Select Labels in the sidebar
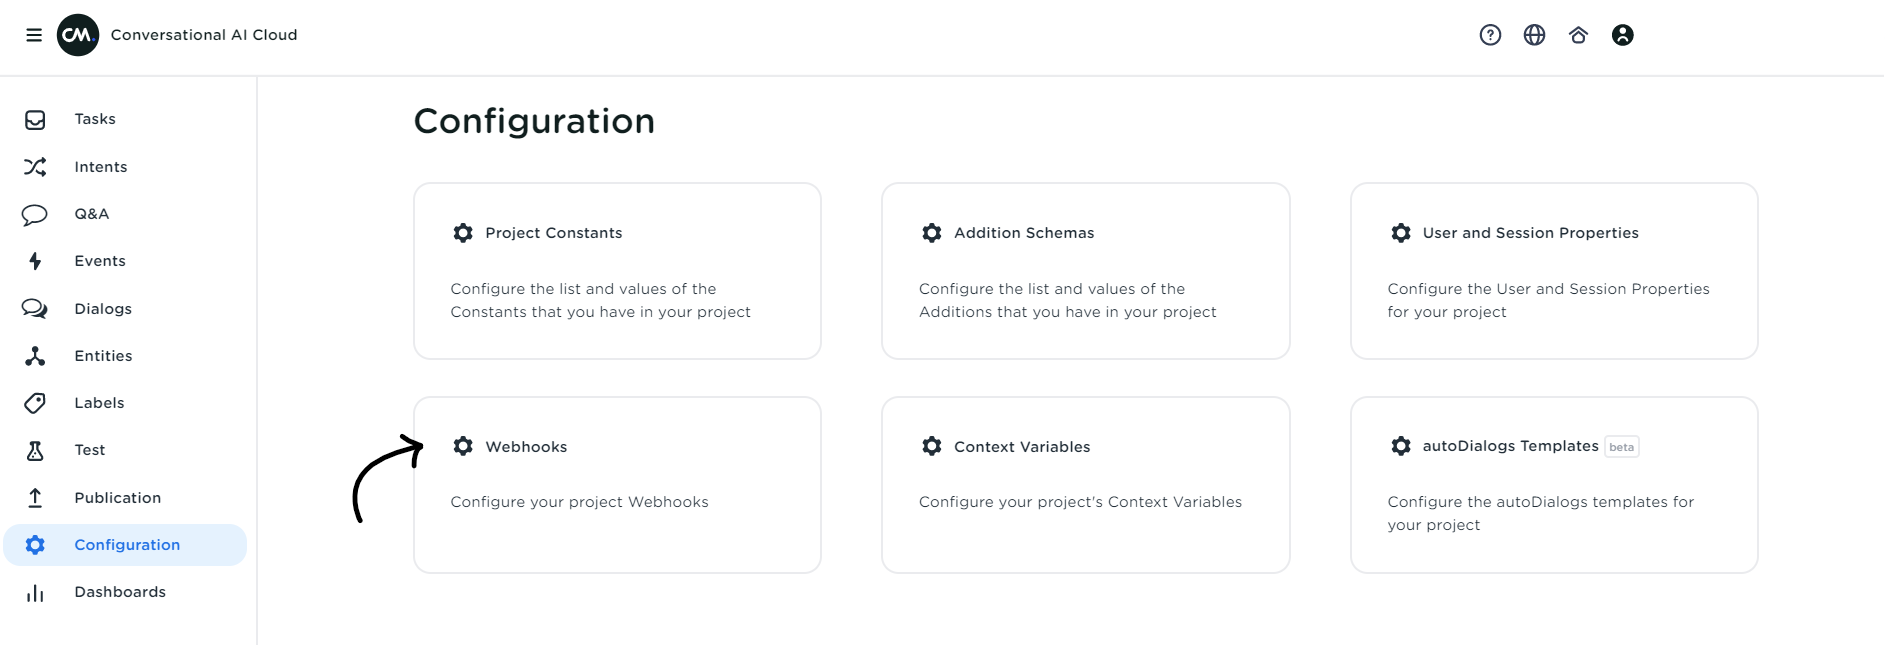1886x645 pixels. (x=99, y=403)
